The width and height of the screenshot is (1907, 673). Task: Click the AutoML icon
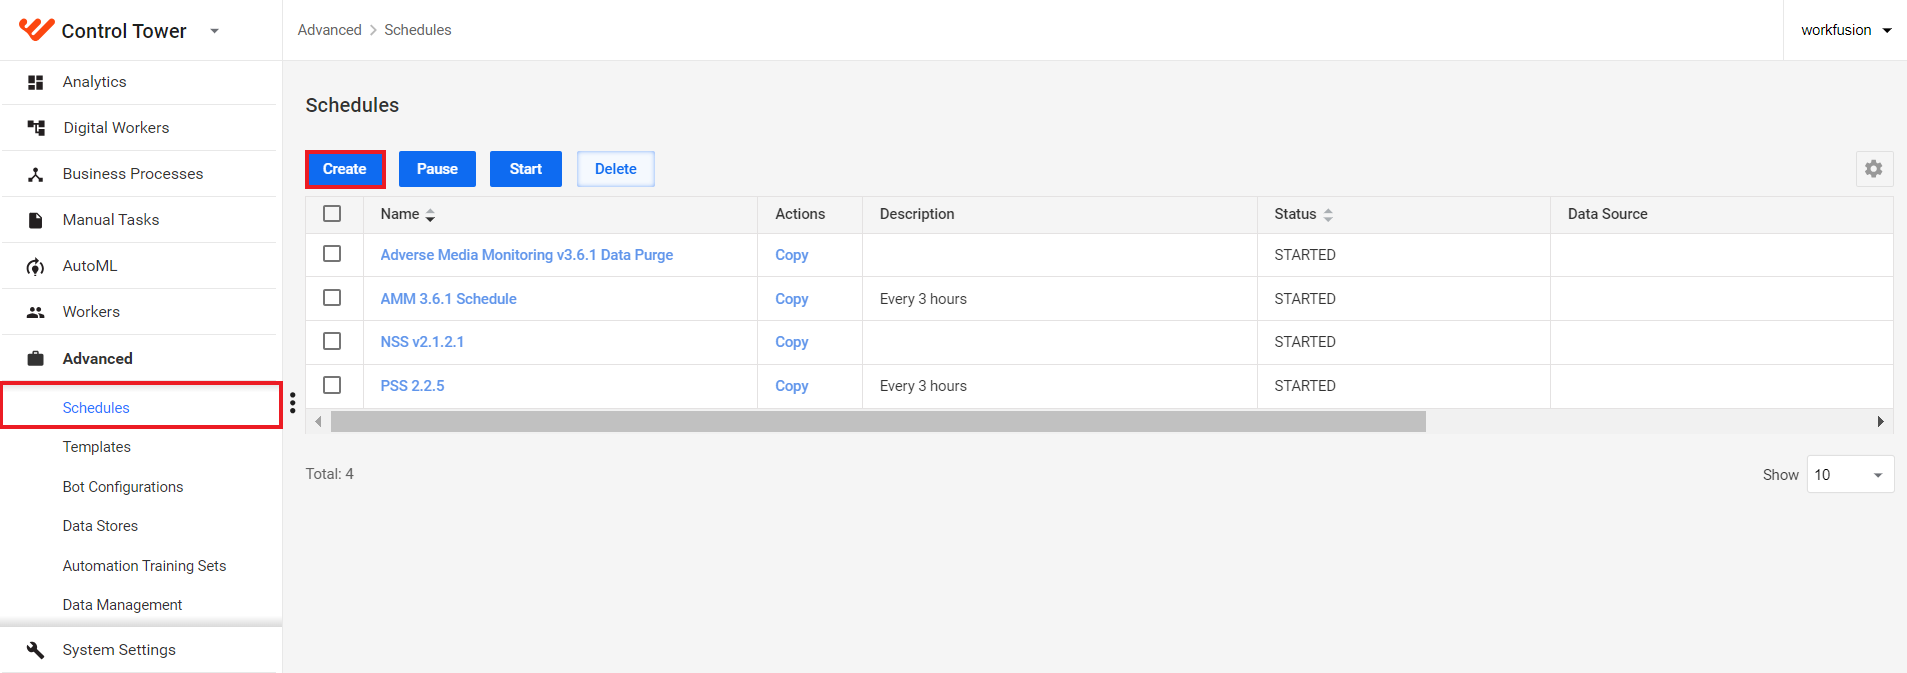click(36, 266)
